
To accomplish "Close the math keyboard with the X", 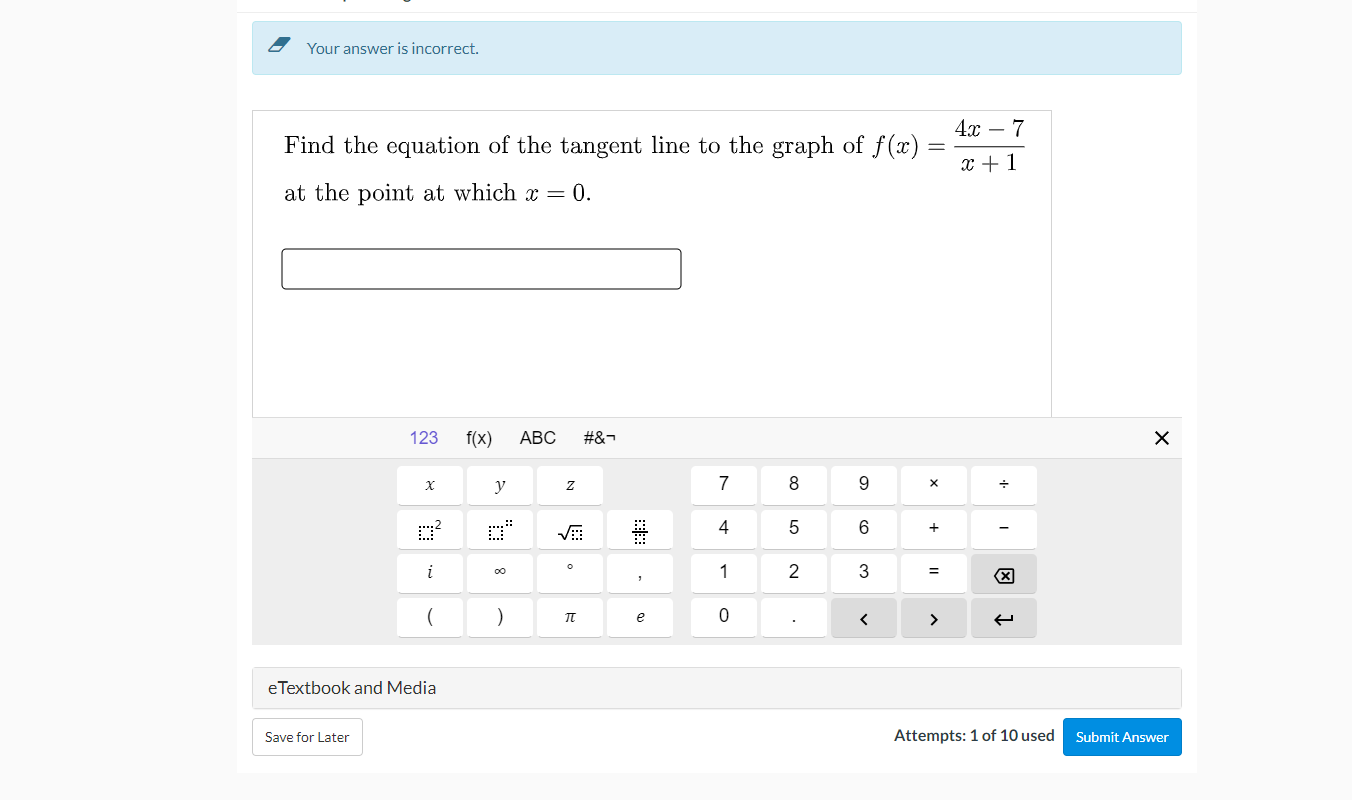I will point(1161,437).
